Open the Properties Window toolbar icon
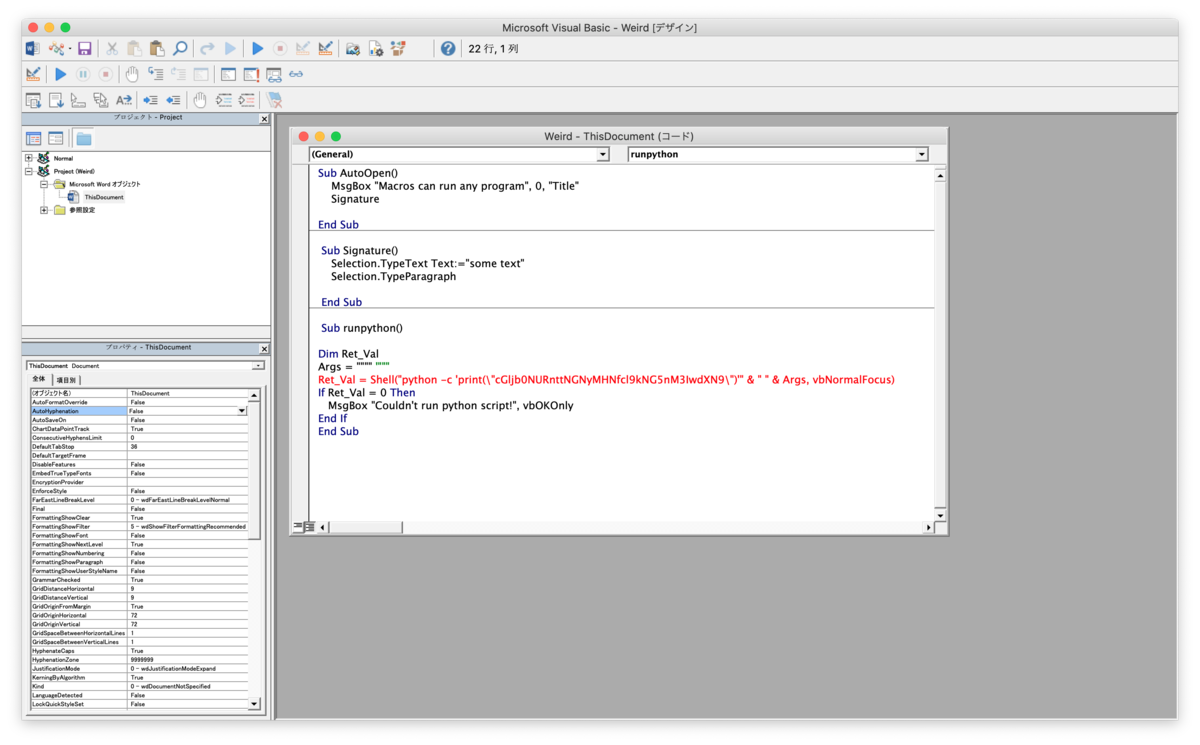Screen dimensions: 1200x745 [x=376, y=48]
